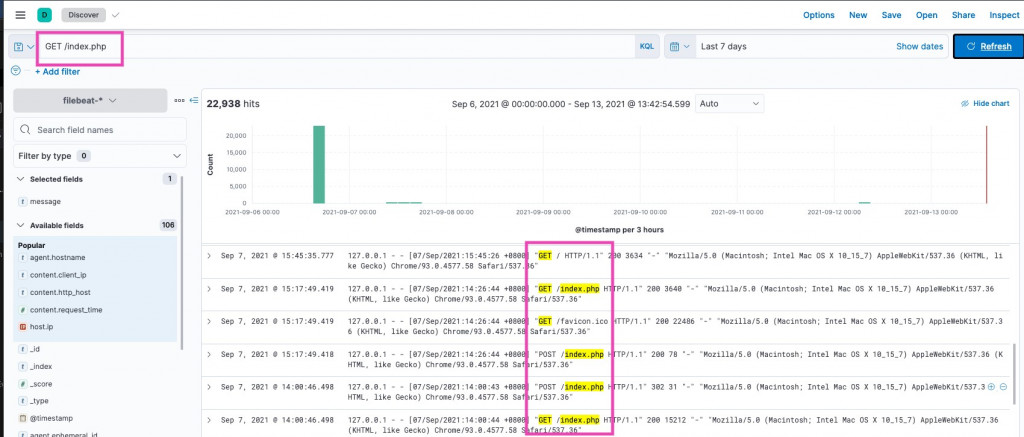Click the content.http_host field
The height and width of the screenshot is (437, 1024).
click(x=59, y=292)
